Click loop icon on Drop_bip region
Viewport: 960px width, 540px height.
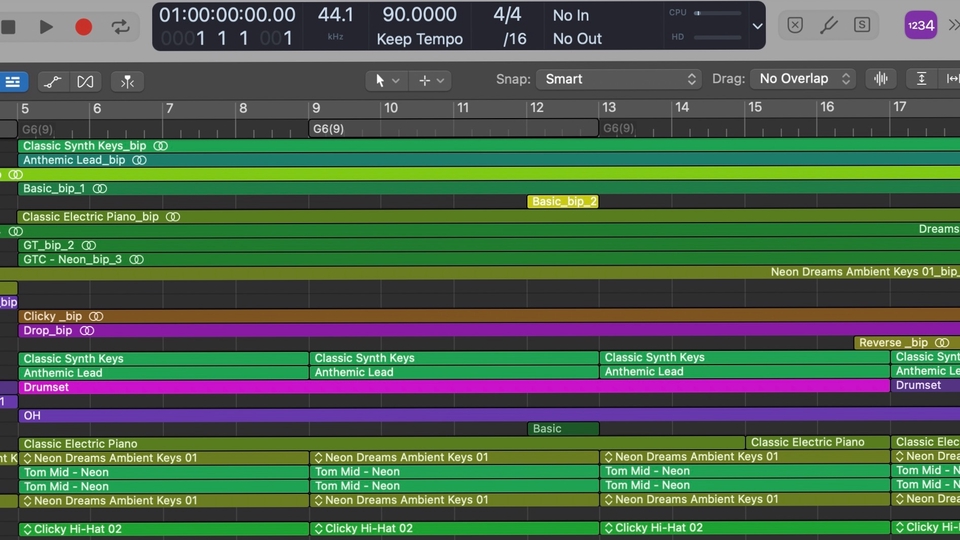point(87,331)
